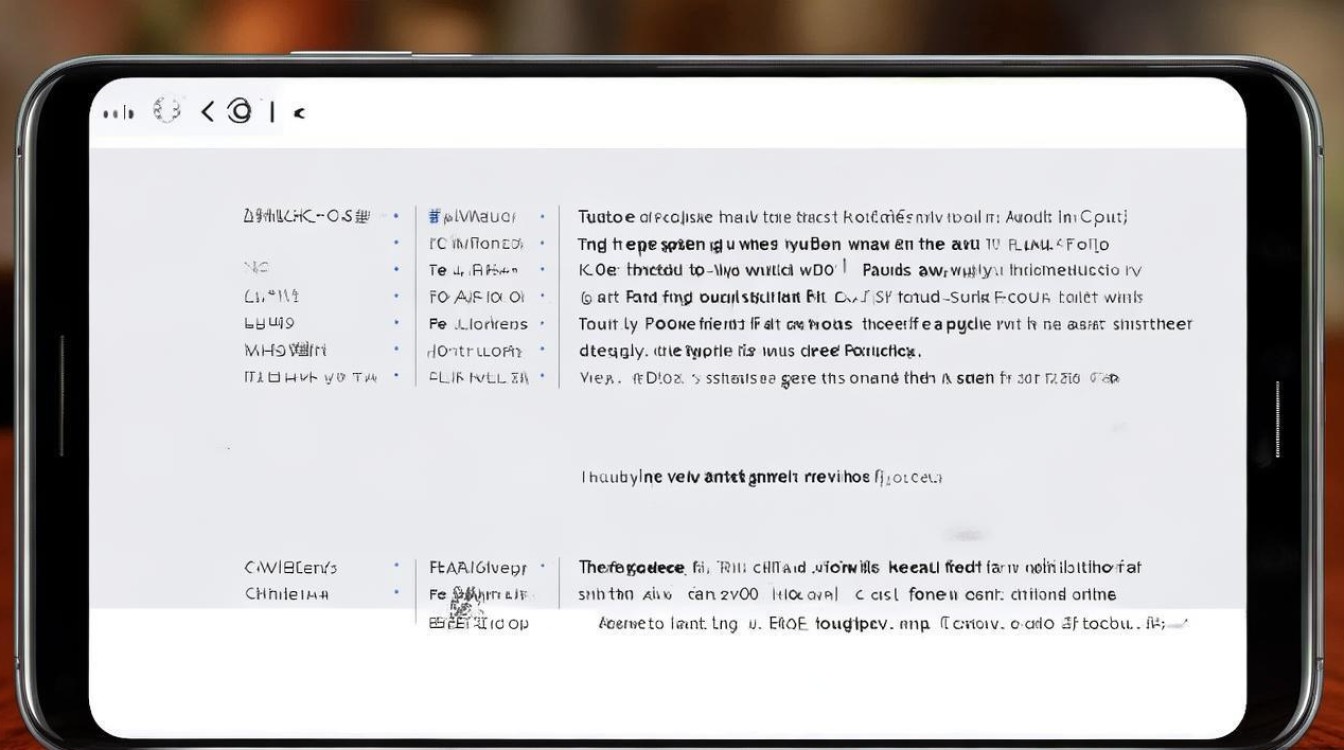The width and height of the screenshot is (1344, 750).
Task: Select the "LBU19" row in left column
Action: 269,324
